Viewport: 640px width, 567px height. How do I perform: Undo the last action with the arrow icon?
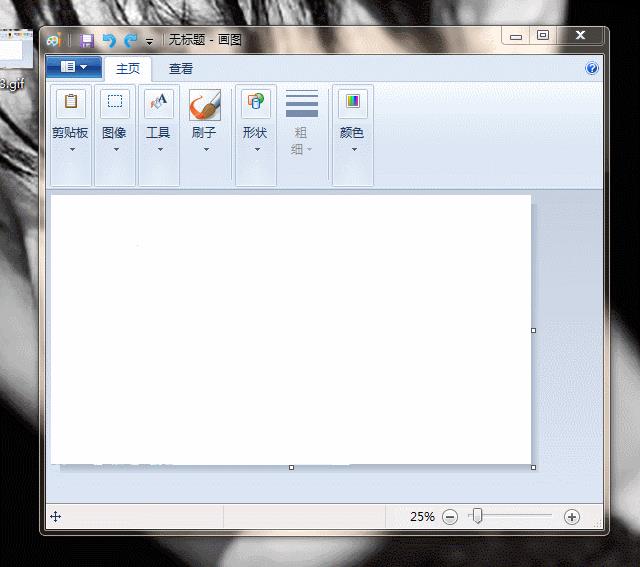(109, 40)
